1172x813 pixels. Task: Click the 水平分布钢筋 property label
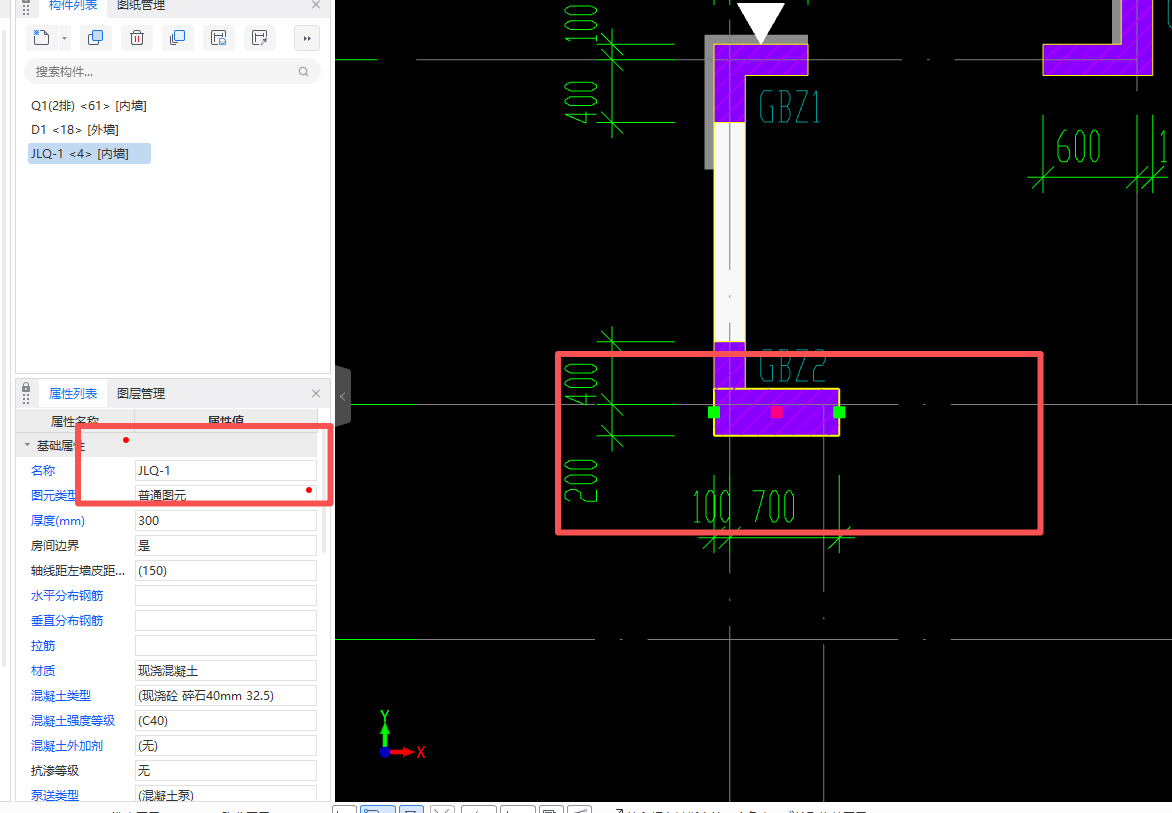(x=67, y=596)
